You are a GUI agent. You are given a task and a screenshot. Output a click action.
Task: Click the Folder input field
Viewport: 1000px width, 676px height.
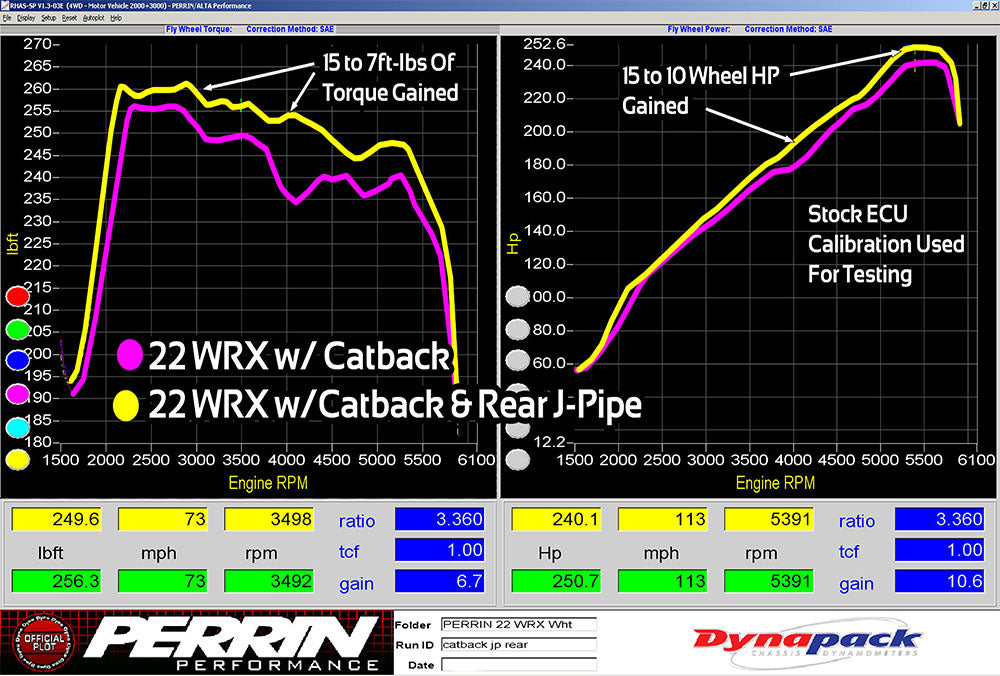point(517,625)
